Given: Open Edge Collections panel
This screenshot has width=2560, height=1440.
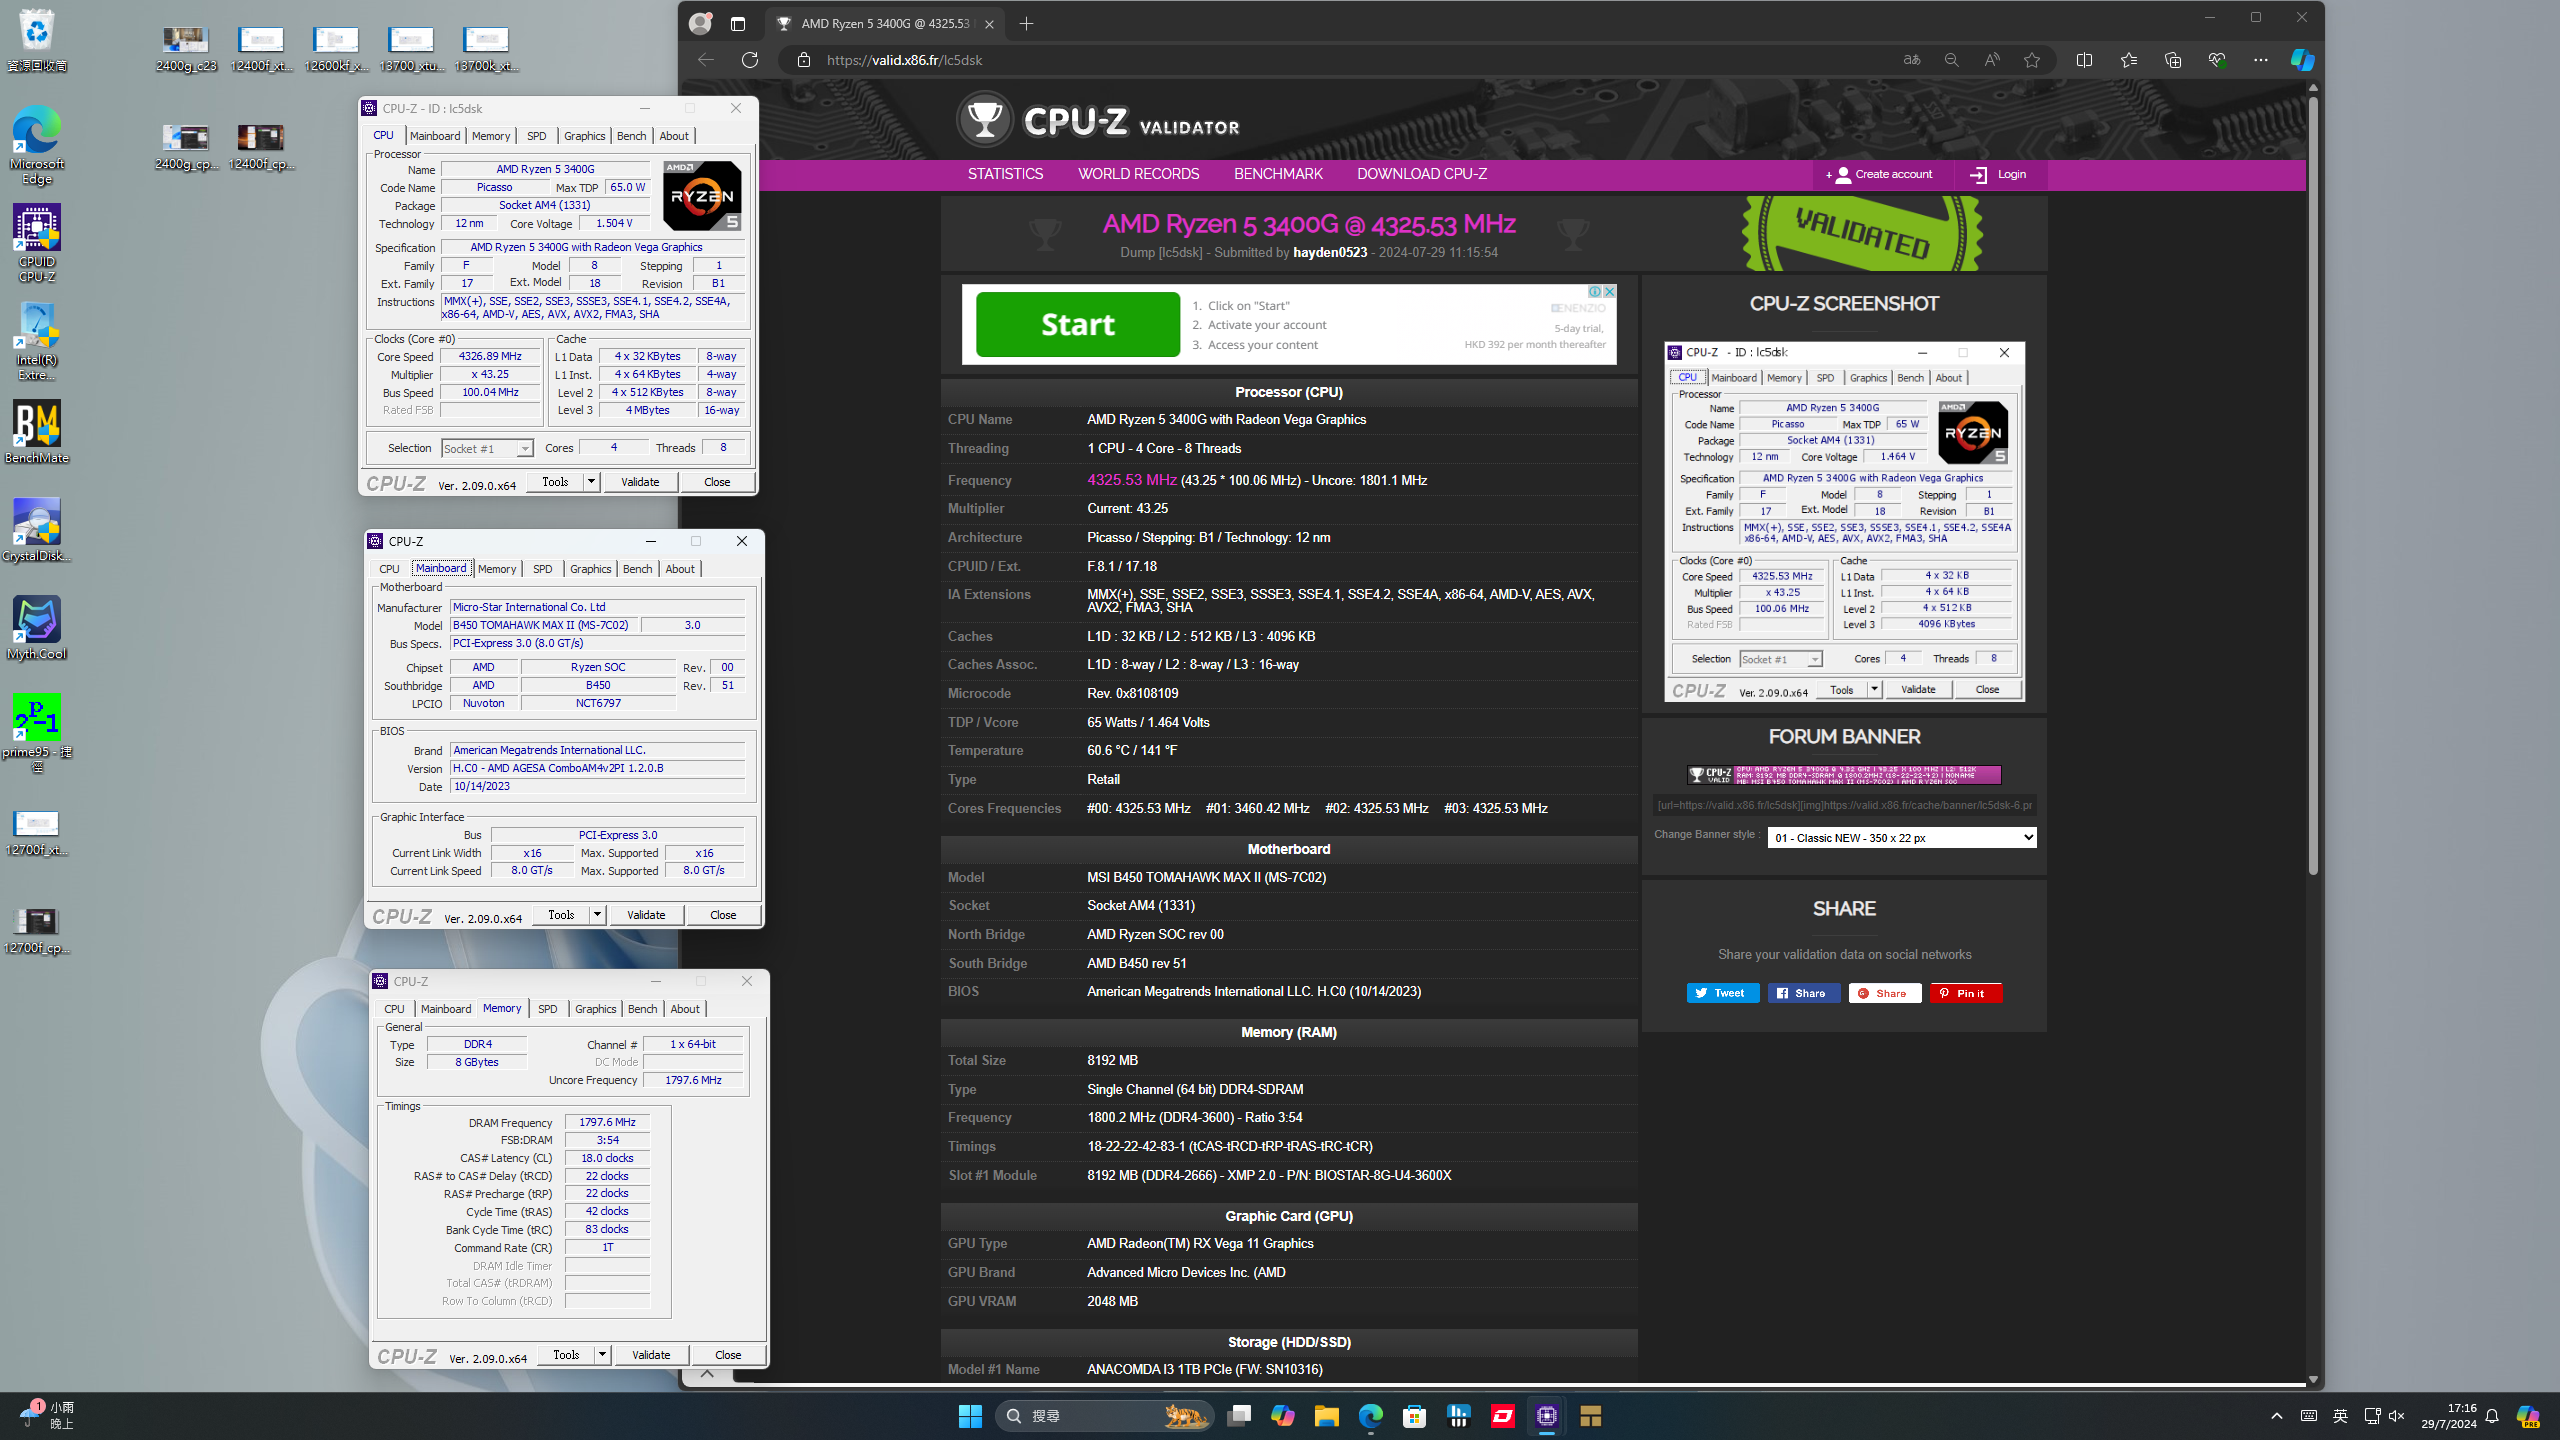Looking at the screenshot, I should pyautogui.click(x=2173, y=60).
